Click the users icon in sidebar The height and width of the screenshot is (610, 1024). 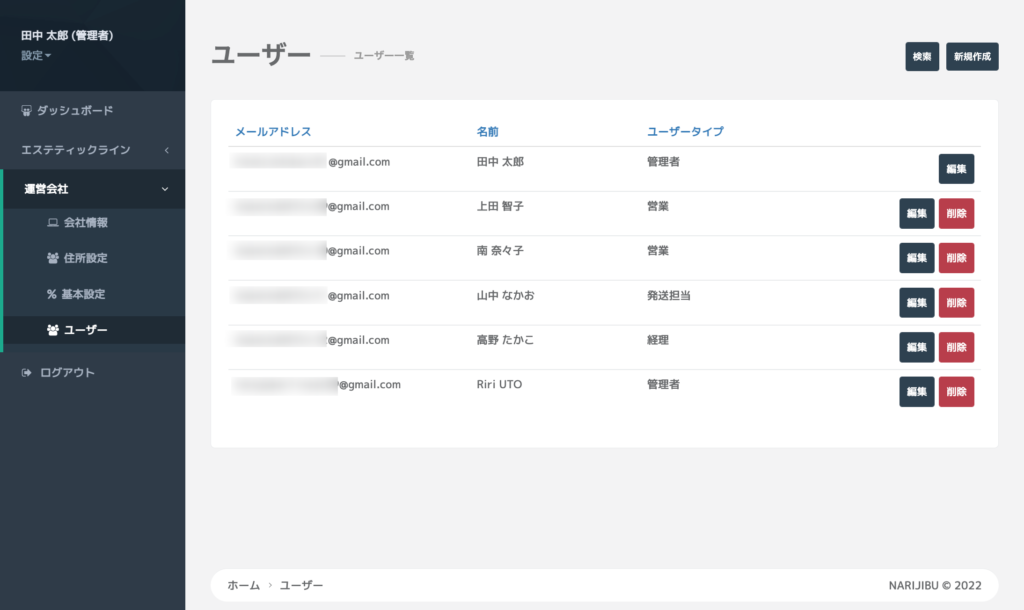point(53,330)
